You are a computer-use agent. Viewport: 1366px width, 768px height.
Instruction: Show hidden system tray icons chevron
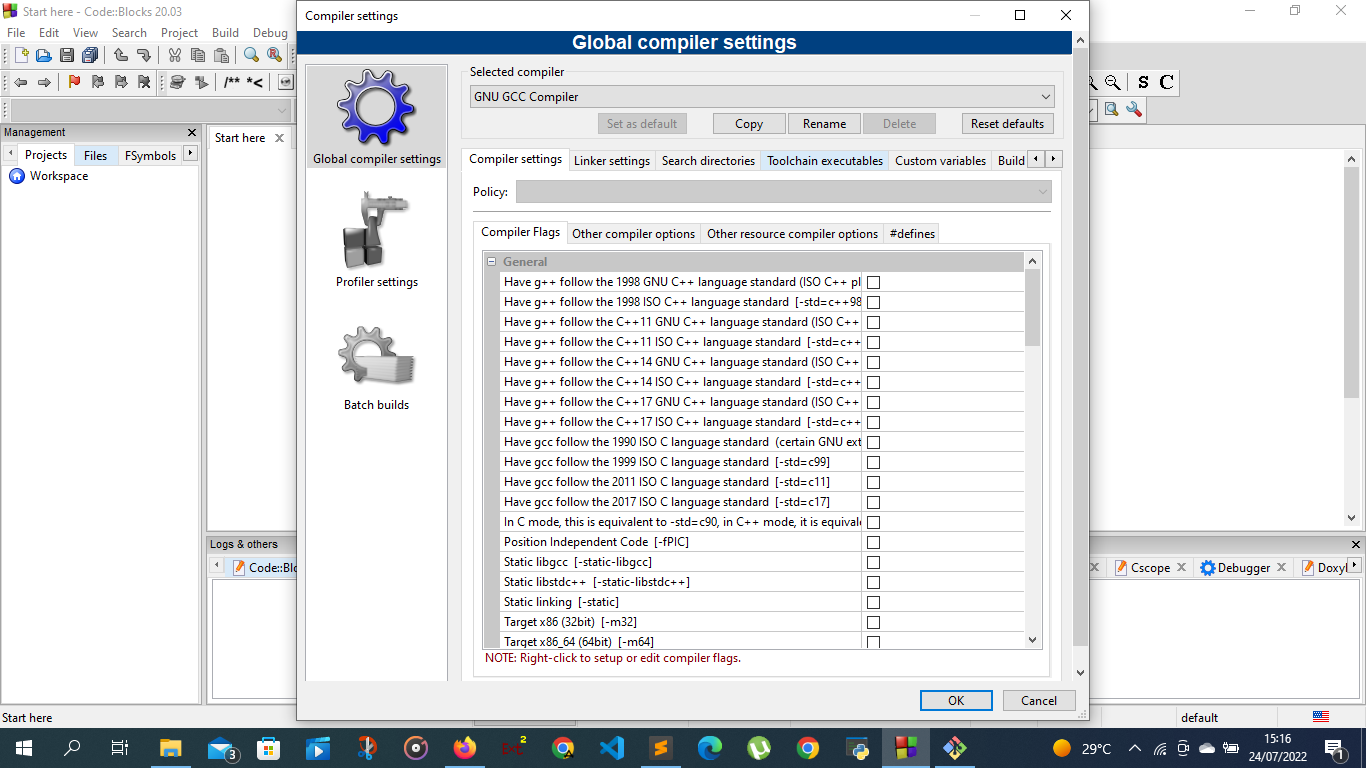1134,748
